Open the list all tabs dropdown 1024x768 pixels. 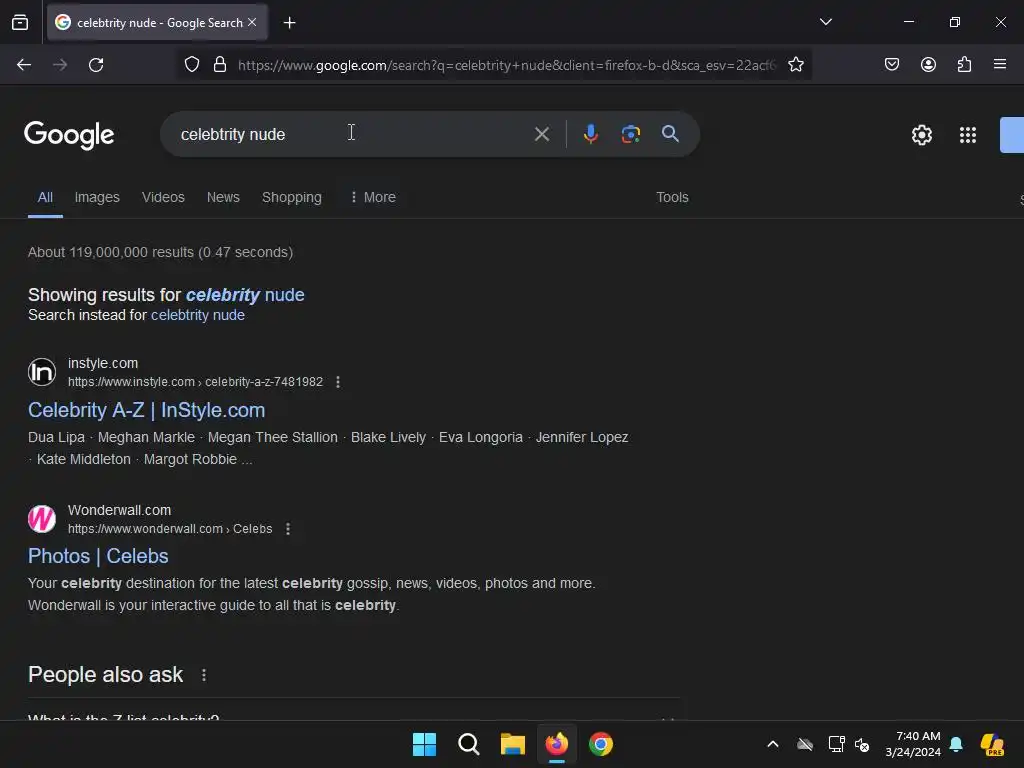pos(825,22)
